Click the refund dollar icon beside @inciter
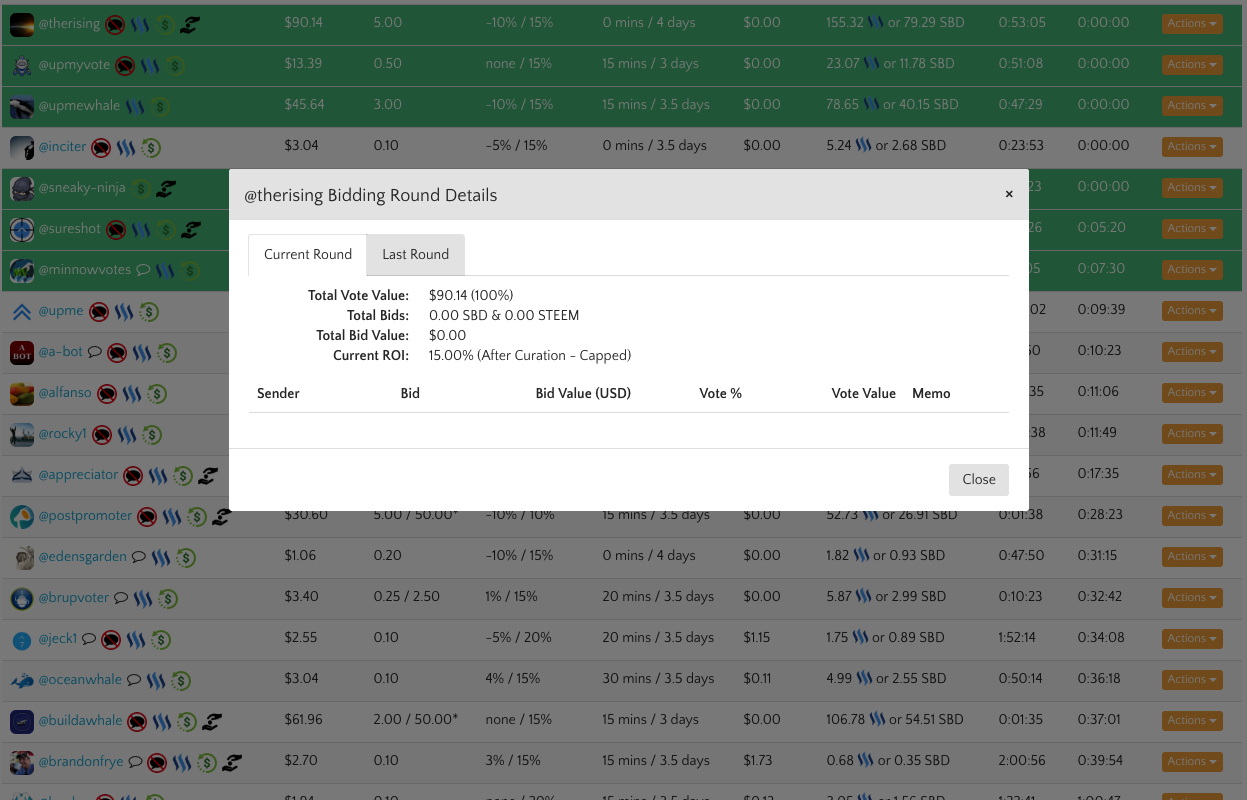This screenshot has height=800, width=1247. (x=151, y=147)
